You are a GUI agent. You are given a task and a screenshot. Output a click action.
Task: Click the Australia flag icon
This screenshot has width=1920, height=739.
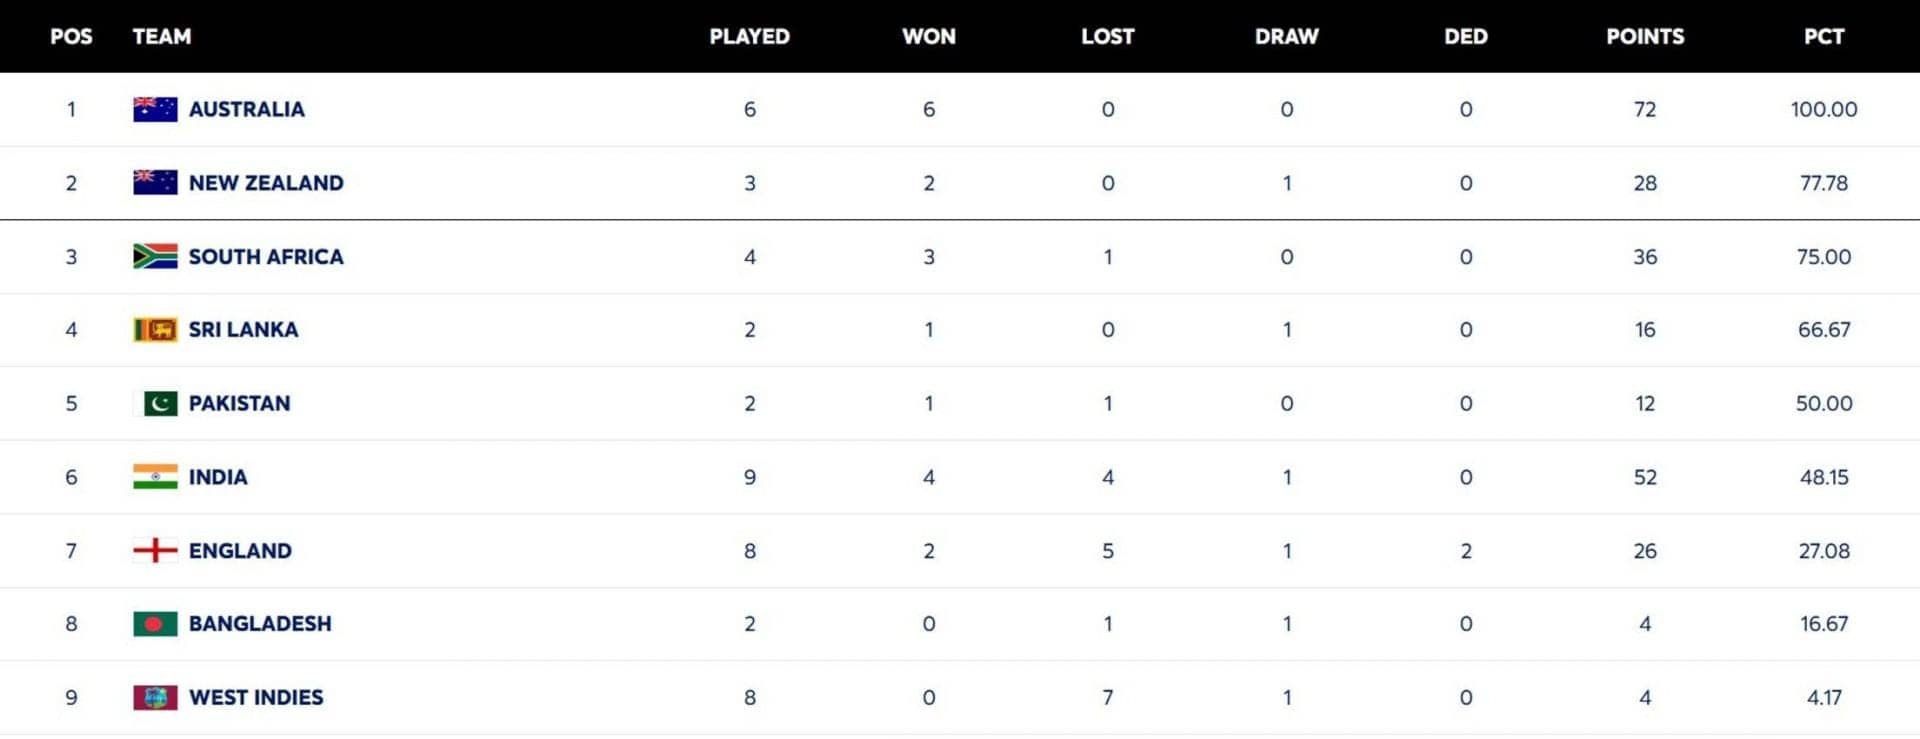[155, 109]
